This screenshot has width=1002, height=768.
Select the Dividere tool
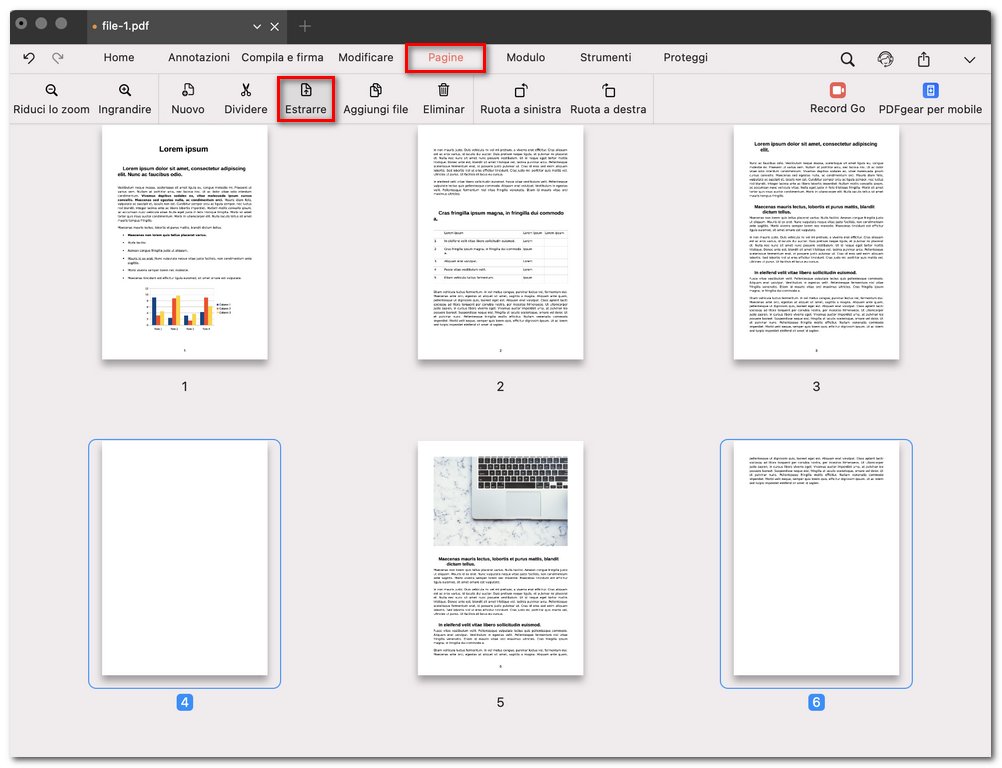click(x=245, y=99)
